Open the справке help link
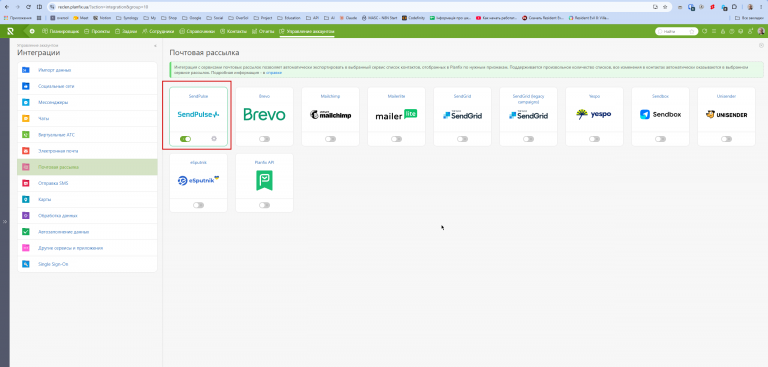The image size is (768, 367). pos(274,72)
